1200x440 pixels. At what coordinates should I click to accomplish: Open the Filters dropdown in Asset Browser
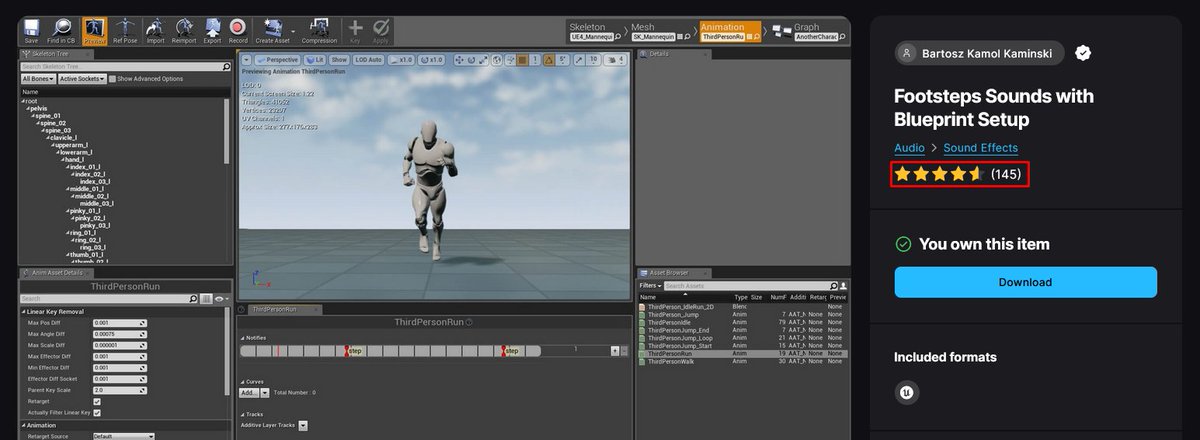click(x=651, y=286)
